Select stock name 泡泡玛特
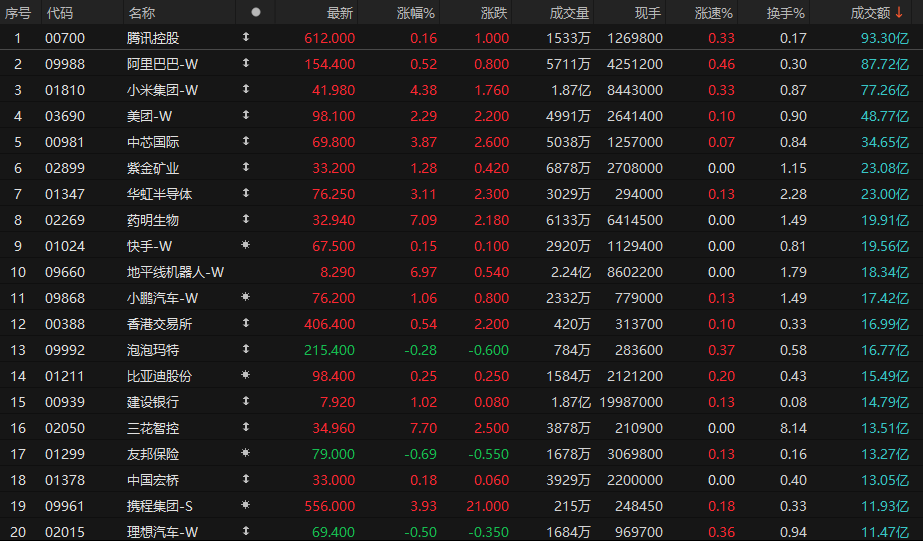 click(x=153, y=350)
